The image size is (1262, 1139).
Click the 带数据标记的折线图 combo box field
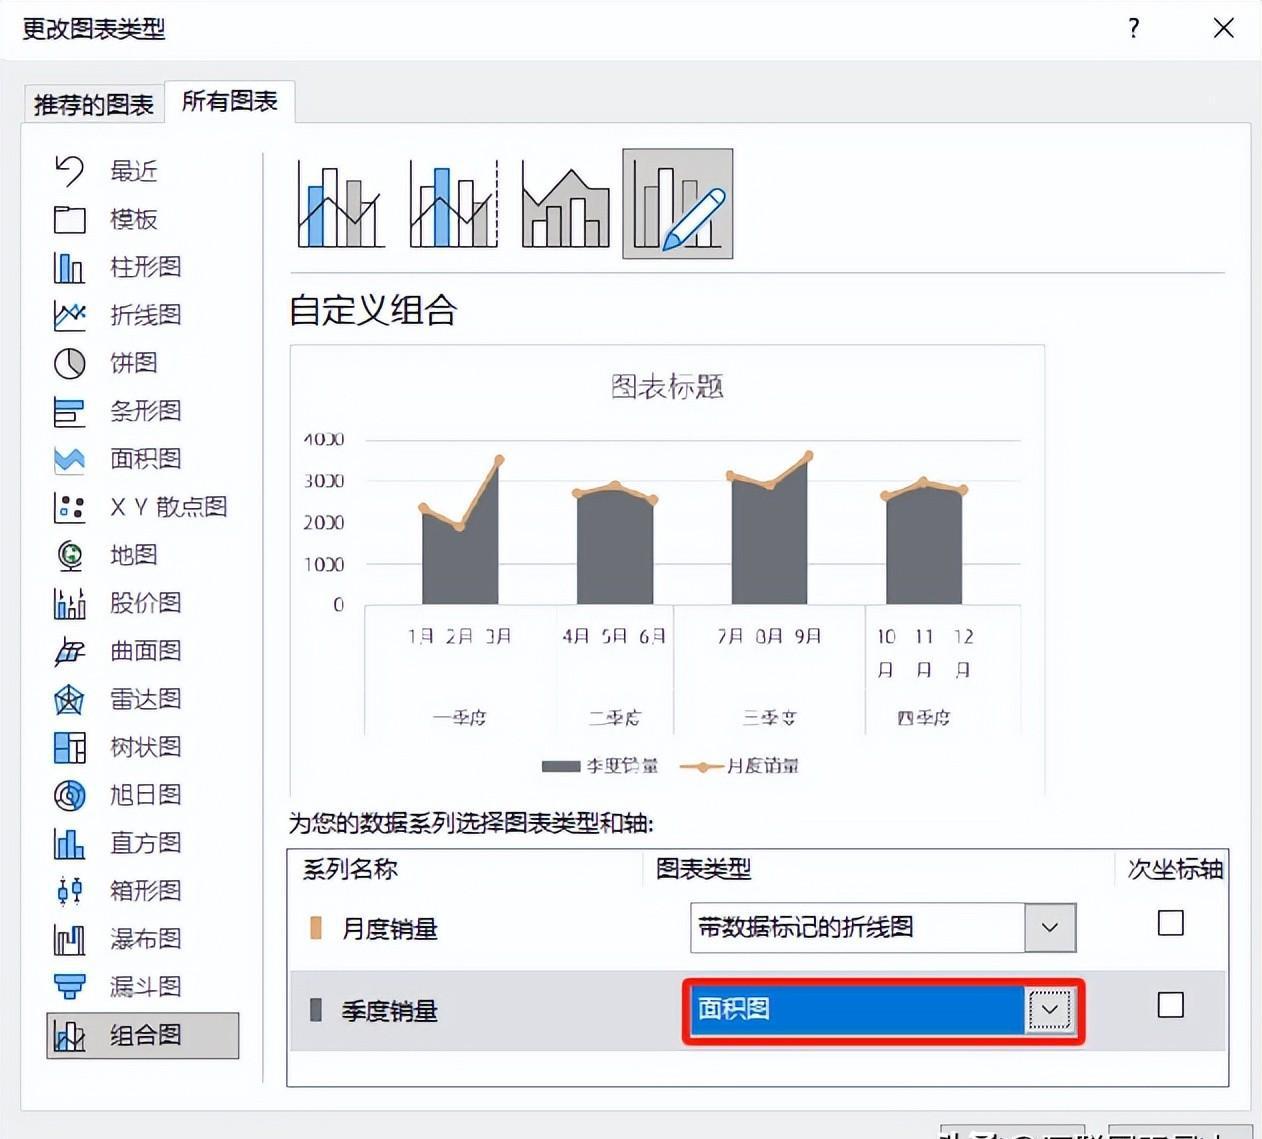(883, 927)
